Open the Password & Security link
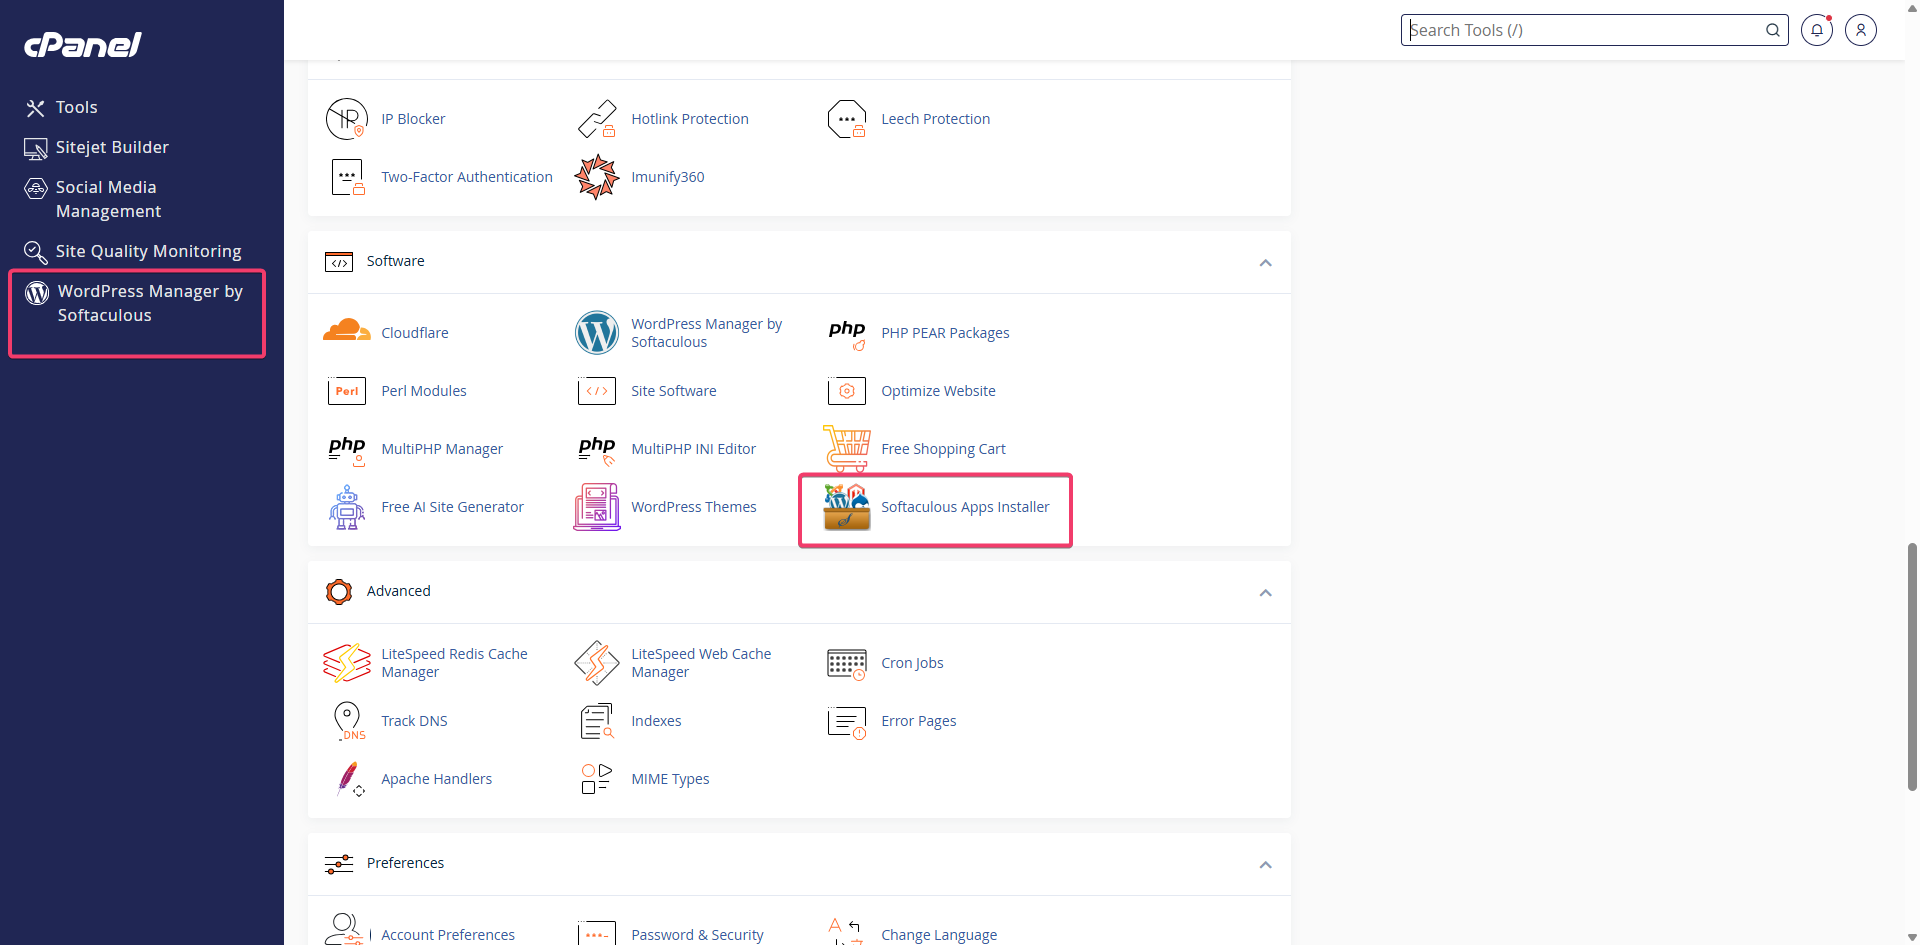Viewport: 1920px width, 945px height. [697, 935]
